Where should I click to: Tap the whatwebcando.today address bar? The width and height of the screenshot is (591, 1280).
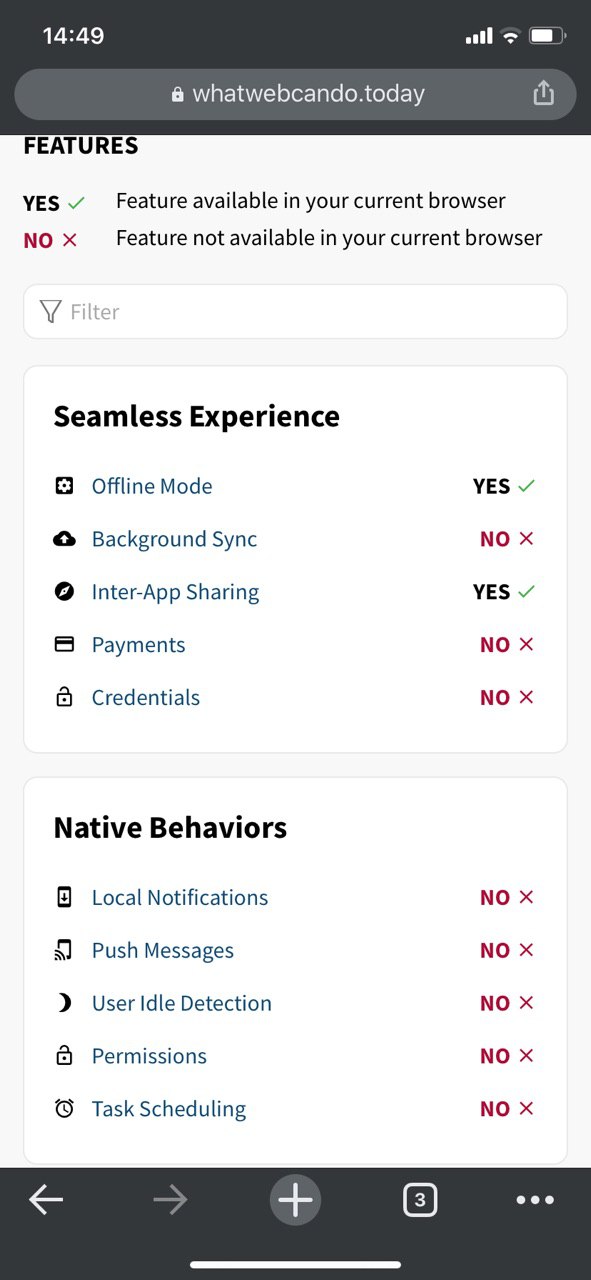coord(295,94)
